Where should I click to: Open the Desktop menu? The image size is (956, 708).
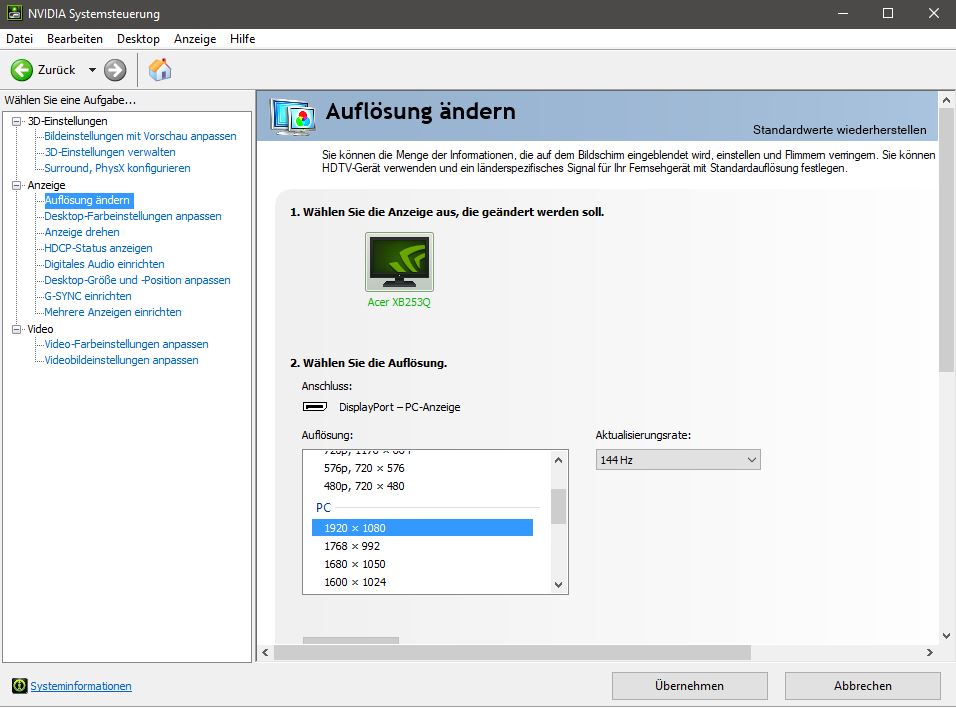(138, 39)
